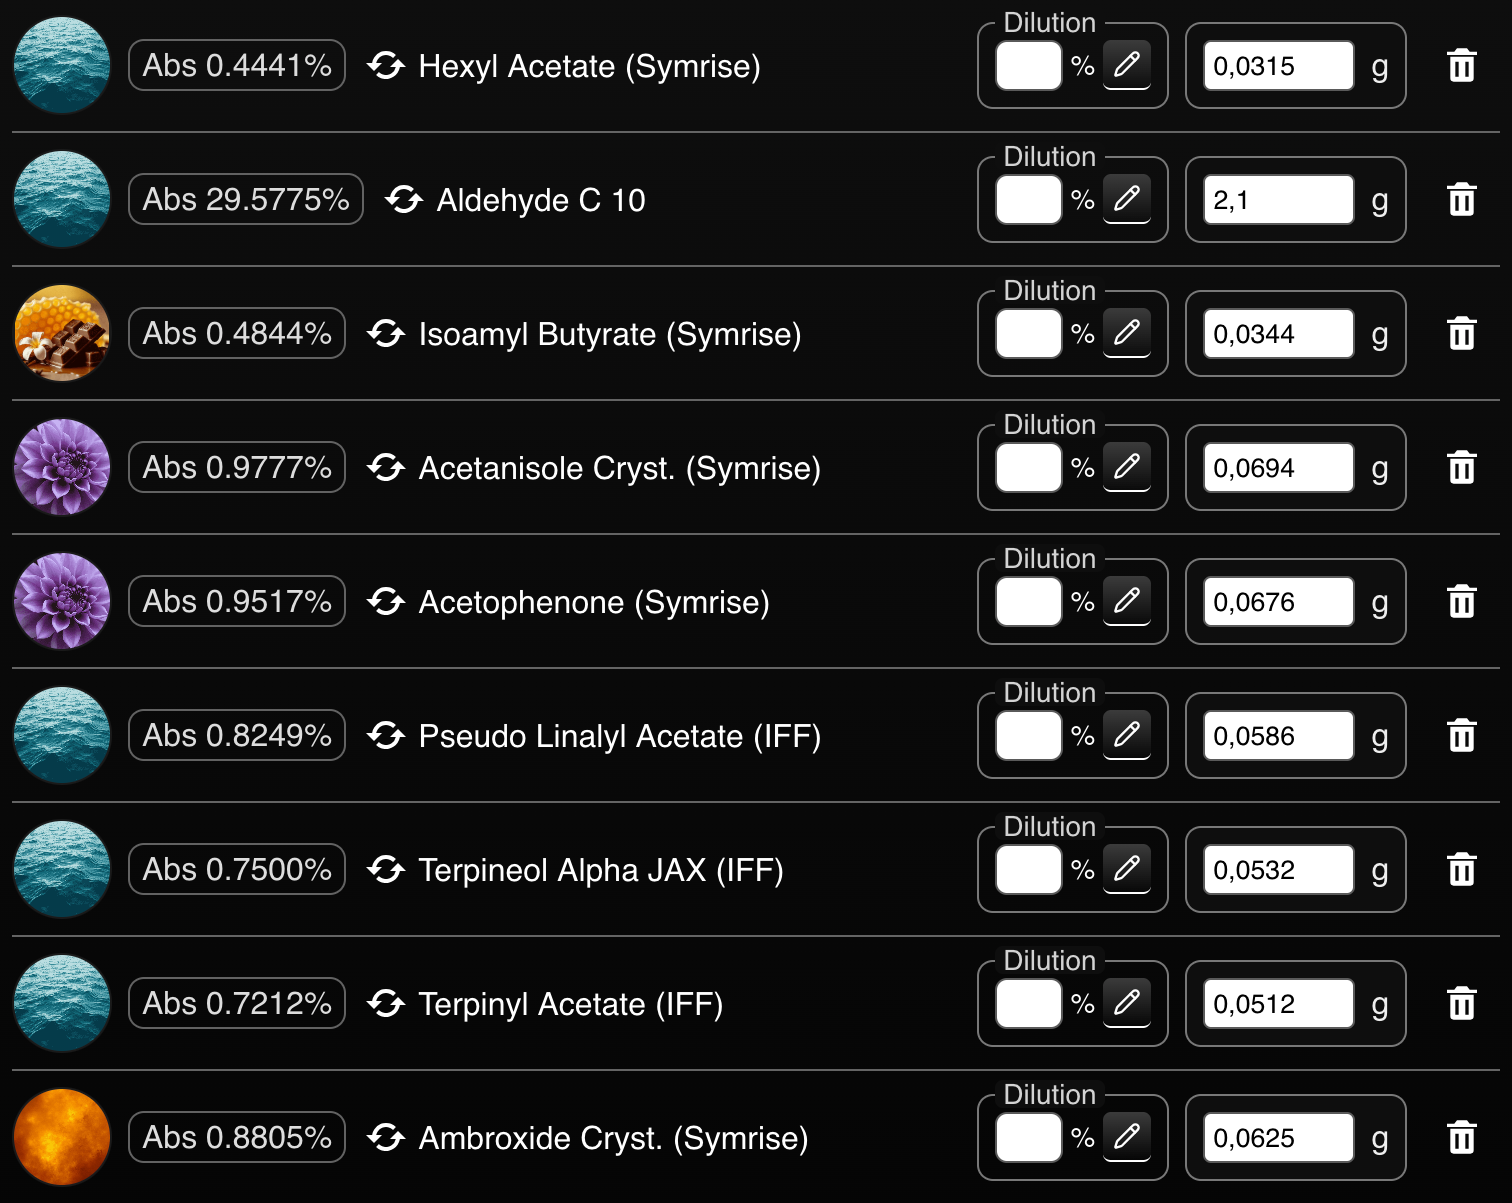Click the orange sphere thumbnail for Ambroxide Cryst.
Viewport: 1512px width, 1203px height.
click(x=61, y=1137)
